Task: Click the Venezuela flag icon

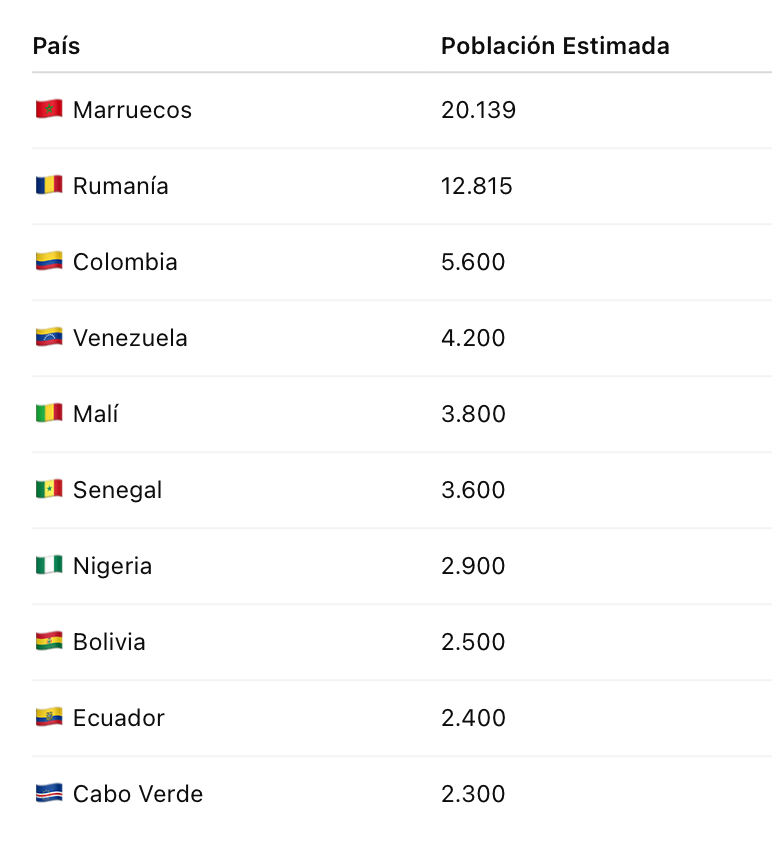Action: click(49, 337)
